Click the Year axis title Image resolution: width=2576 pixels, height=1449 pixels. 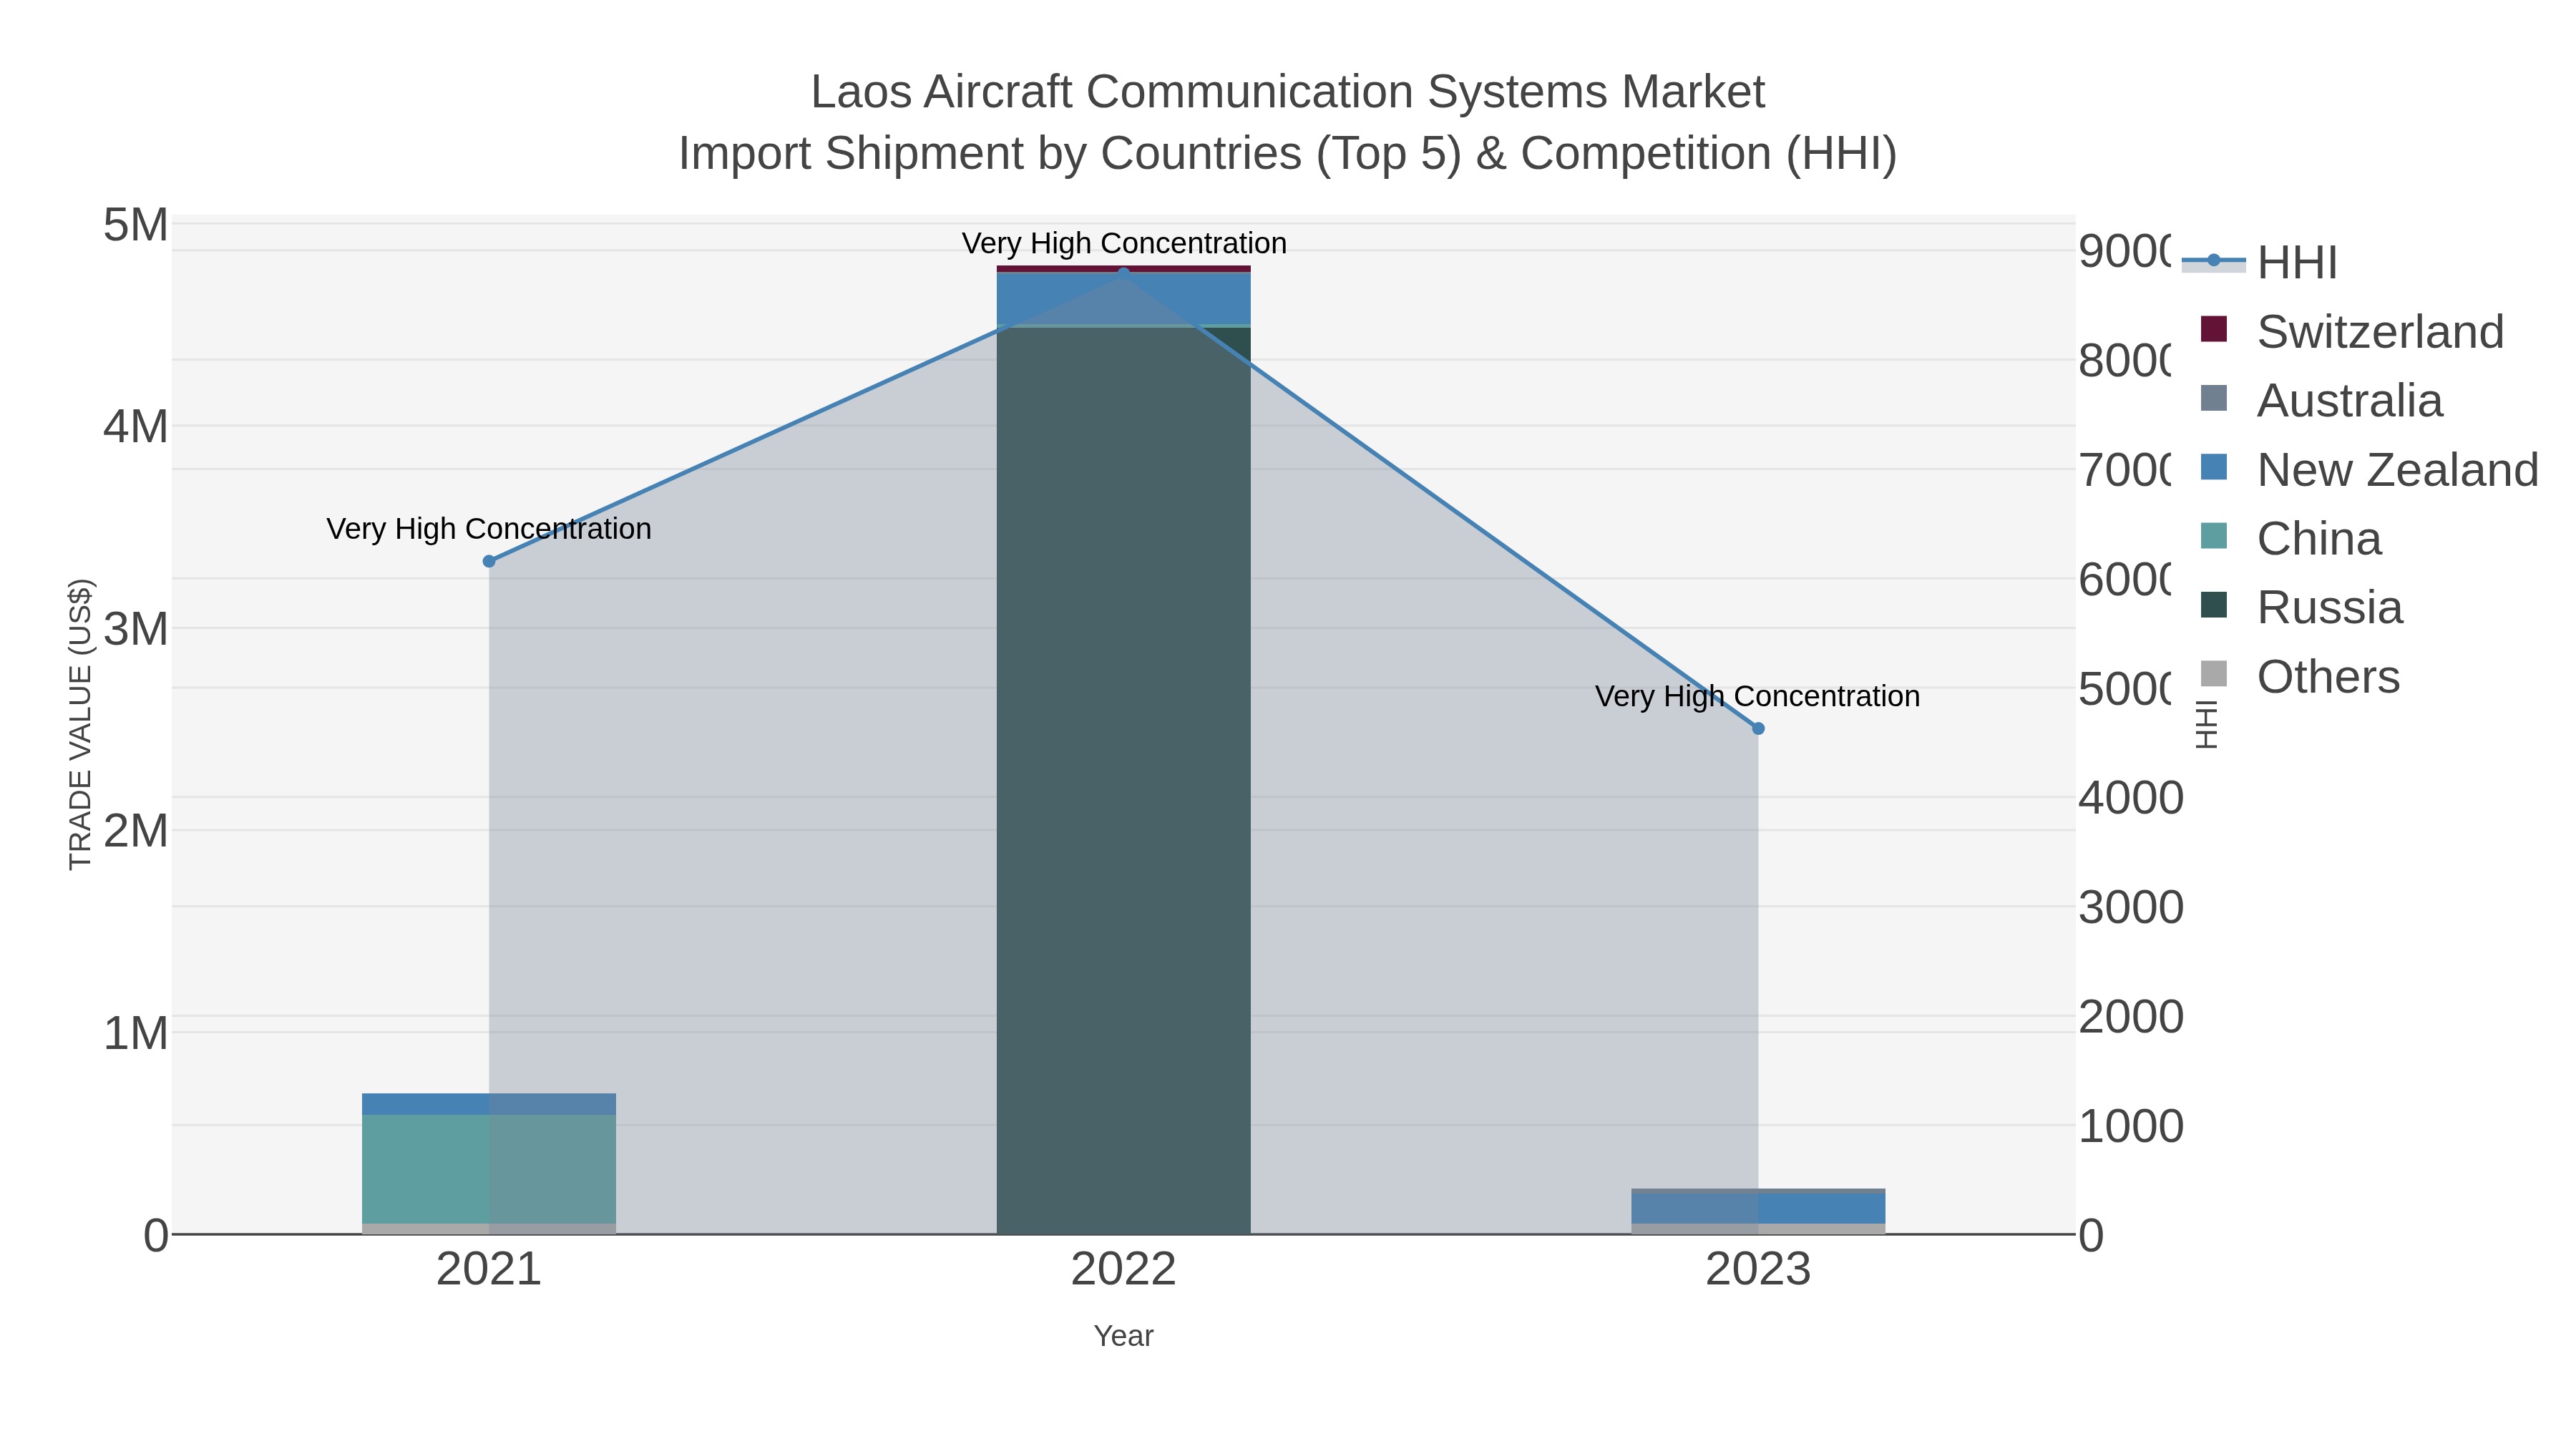(x=1123, y=1336)
